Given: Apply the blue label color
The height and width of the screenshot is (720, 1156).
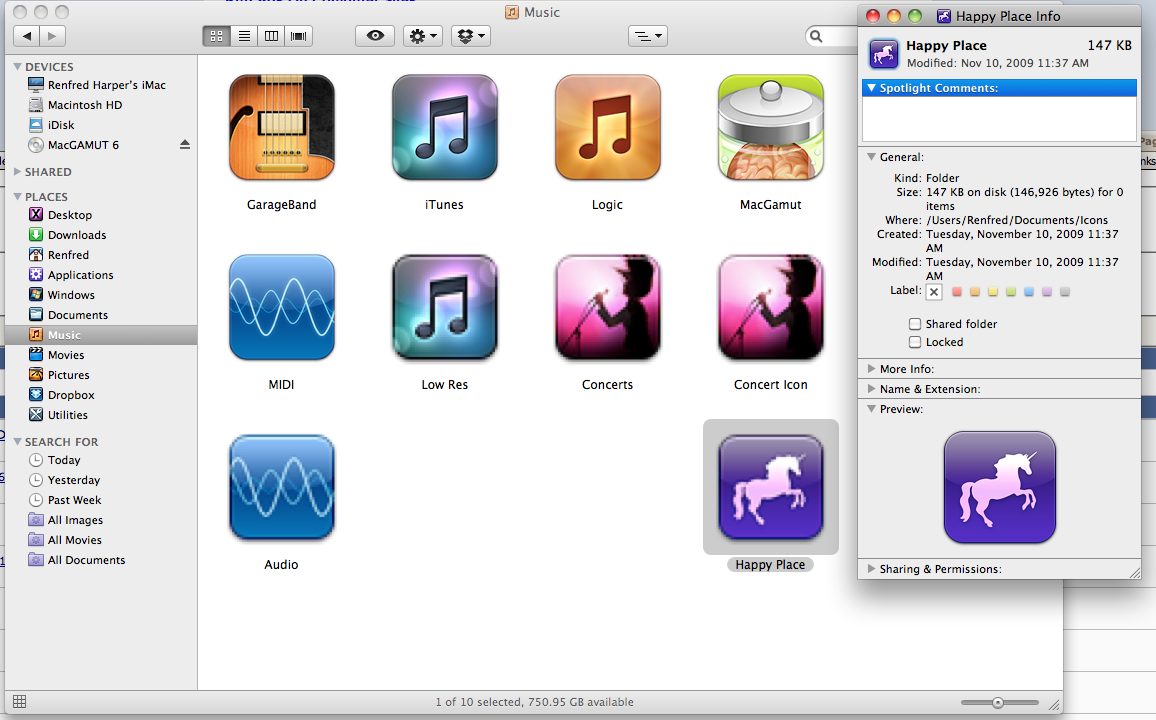Looking at the screenshot, I should point(1028,292).
